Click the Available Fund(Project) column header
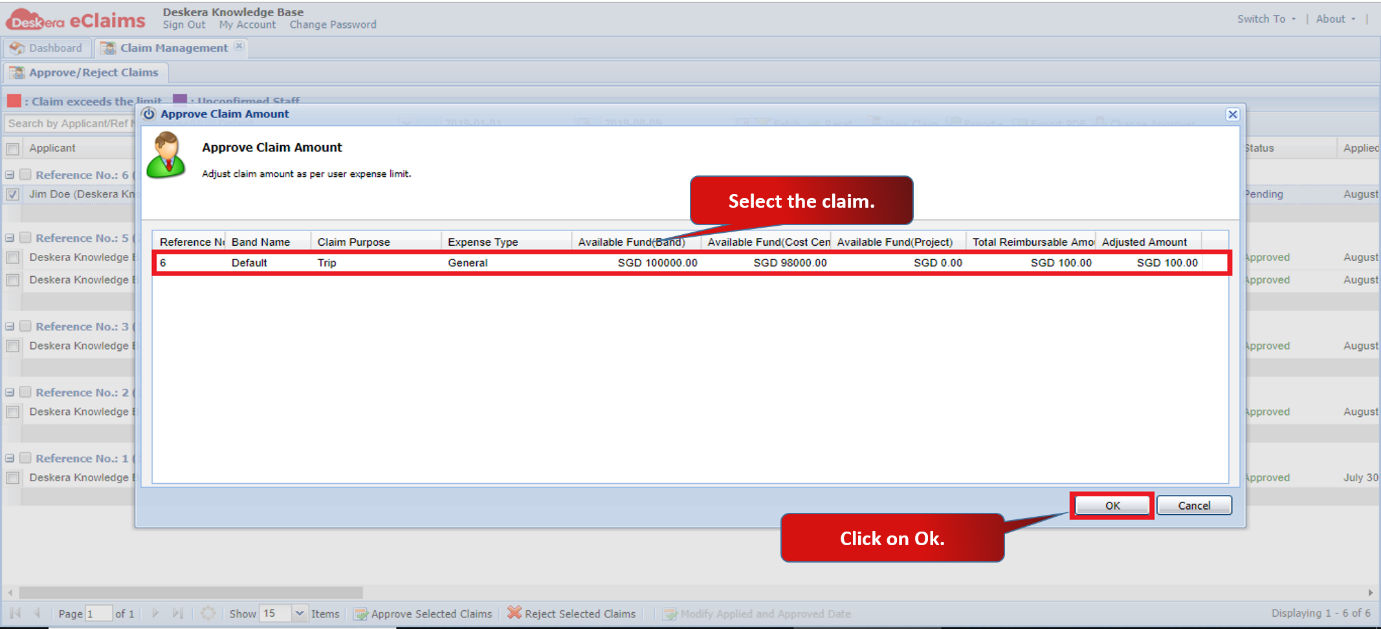Viewport: 1381px width, 629px height. coord(898,242)
